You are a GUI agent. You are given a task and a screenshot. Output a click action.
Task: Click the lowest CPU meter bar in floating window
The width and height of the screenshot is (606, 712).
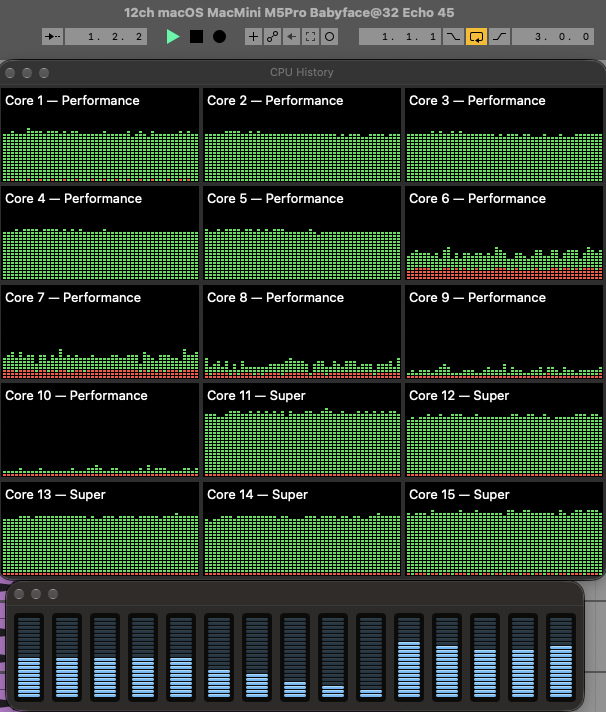371,657
